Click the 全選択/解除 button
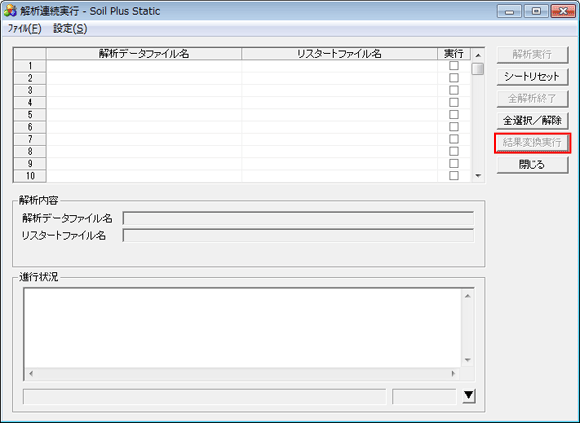Image resolution: width=580 pixels, height=423 pixels. pyautogui.click(x=532, y=121)
